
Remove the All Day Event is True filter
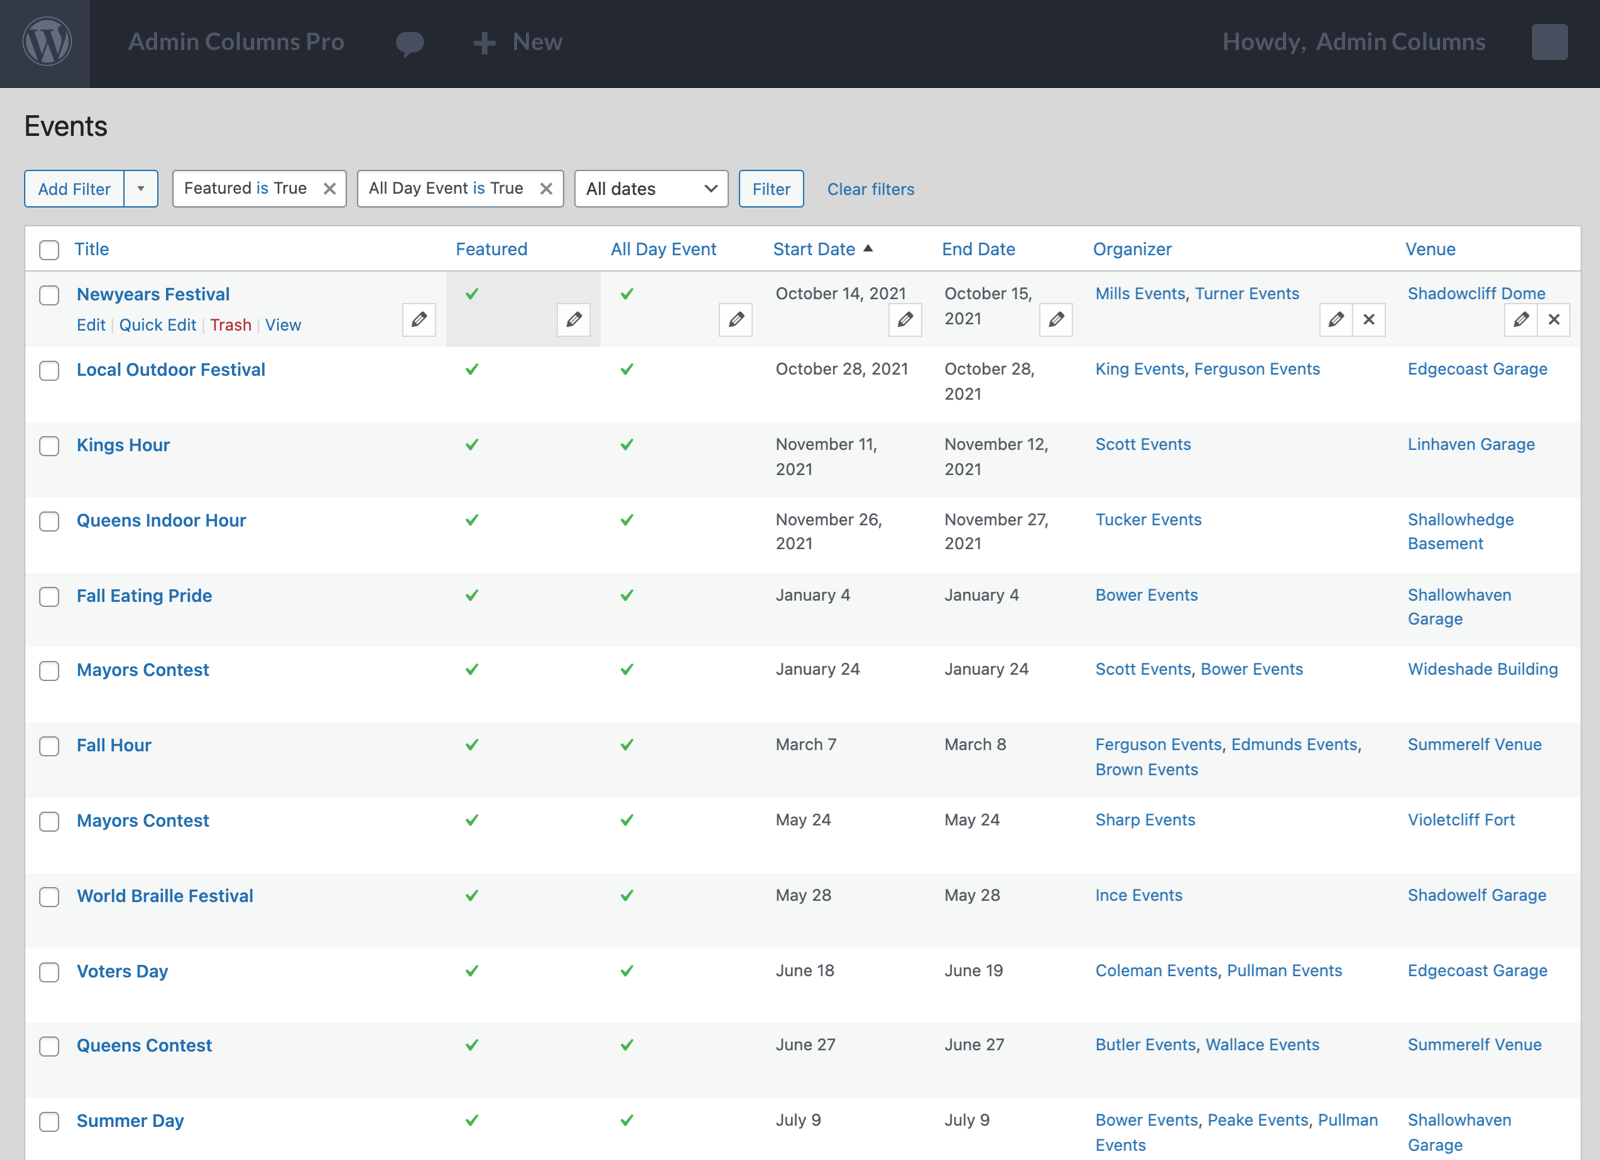(546, 189)
